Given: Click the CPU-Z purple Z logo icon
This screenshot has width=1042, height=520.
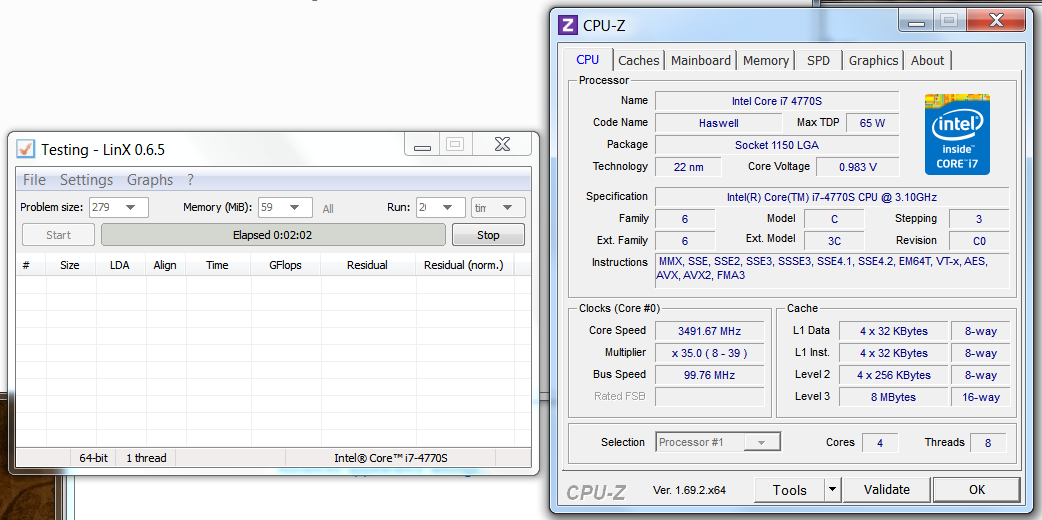Looking at the screenshot, I should [x=568, y=25].
